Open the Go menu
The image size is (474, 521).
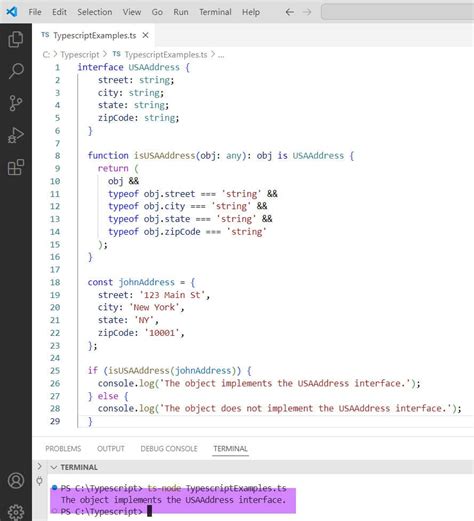click(157, 12)
